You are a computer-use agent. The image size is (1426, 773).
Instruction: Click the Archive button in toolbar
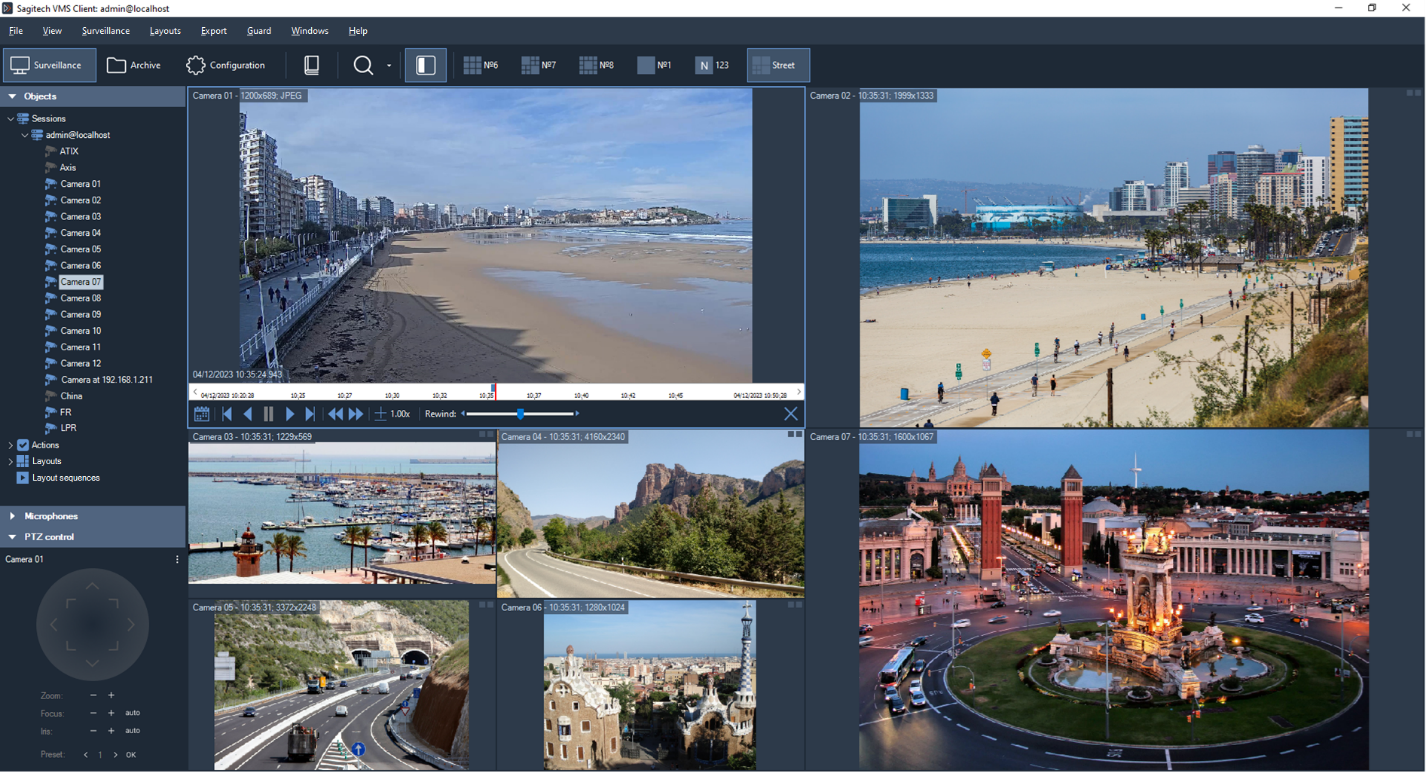tap(134, 65)
